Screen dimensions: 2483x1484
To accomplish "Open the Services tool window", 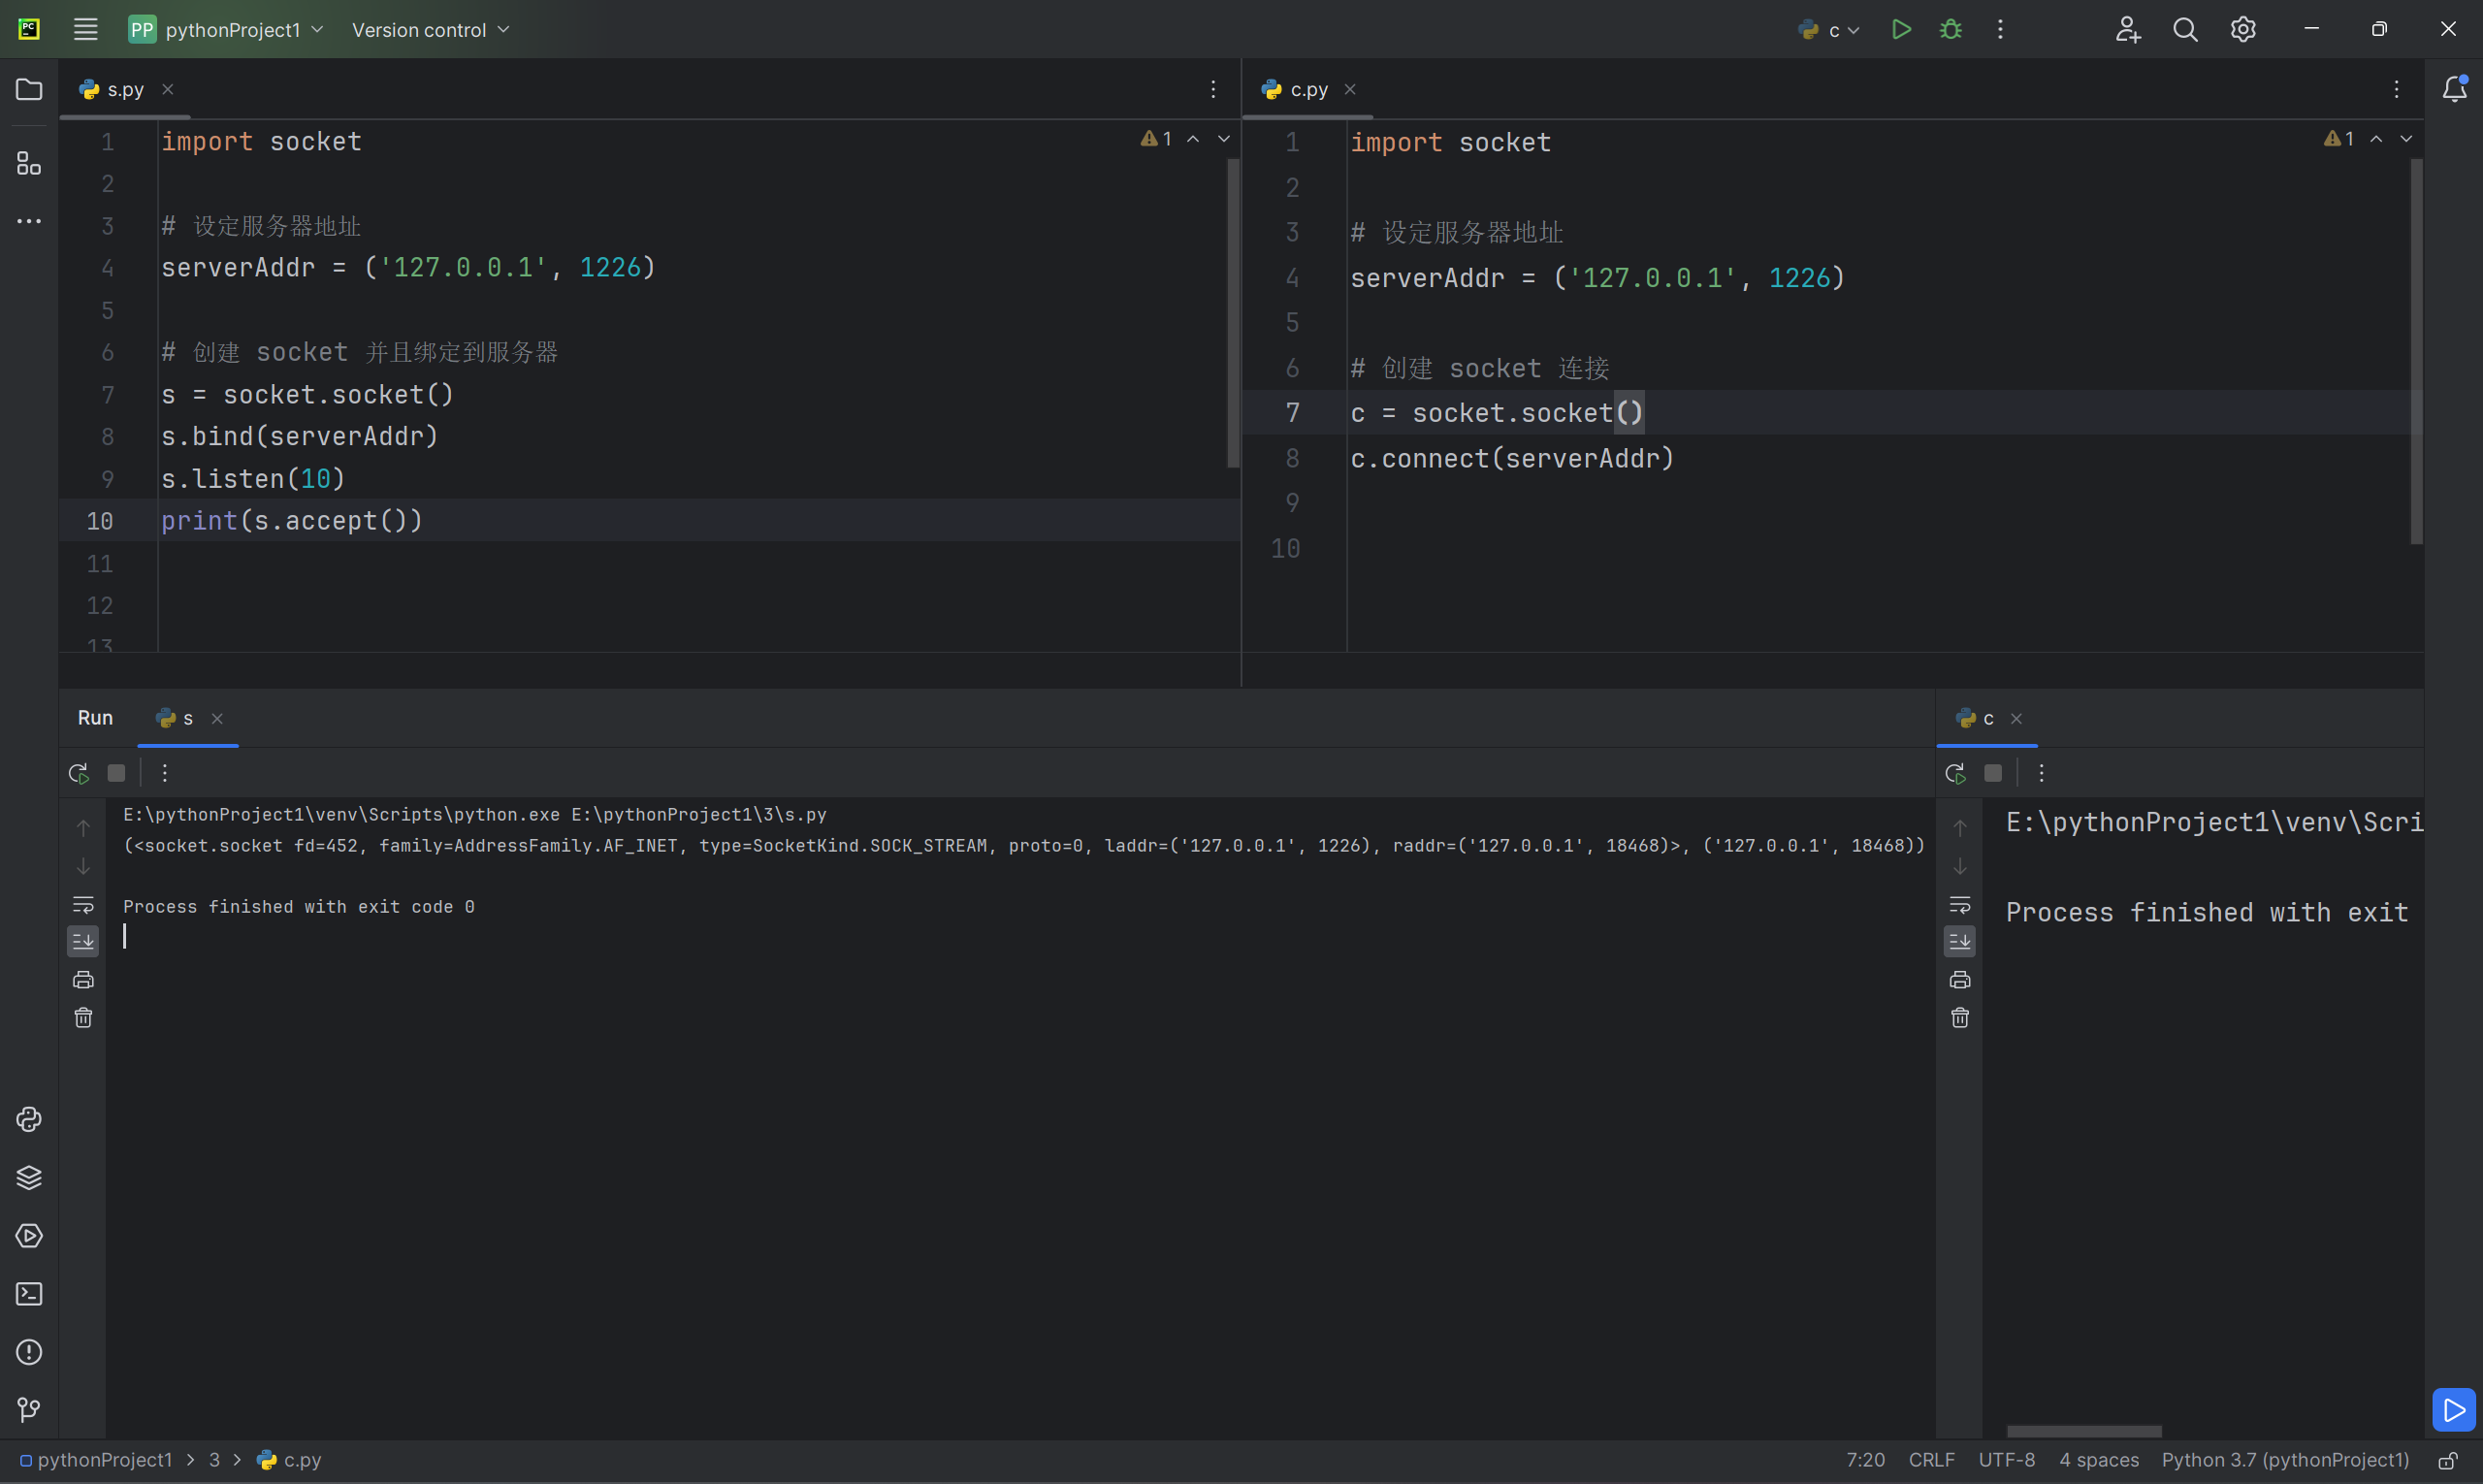I will tap(29, 1236).
